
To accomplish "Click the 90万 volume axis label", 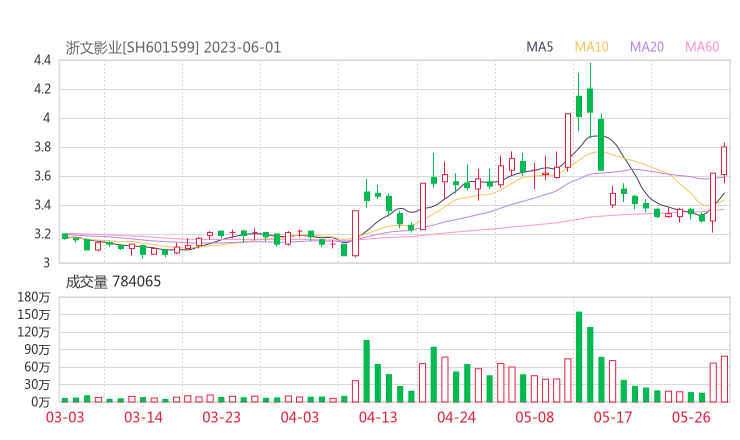I will pos(37,349).
